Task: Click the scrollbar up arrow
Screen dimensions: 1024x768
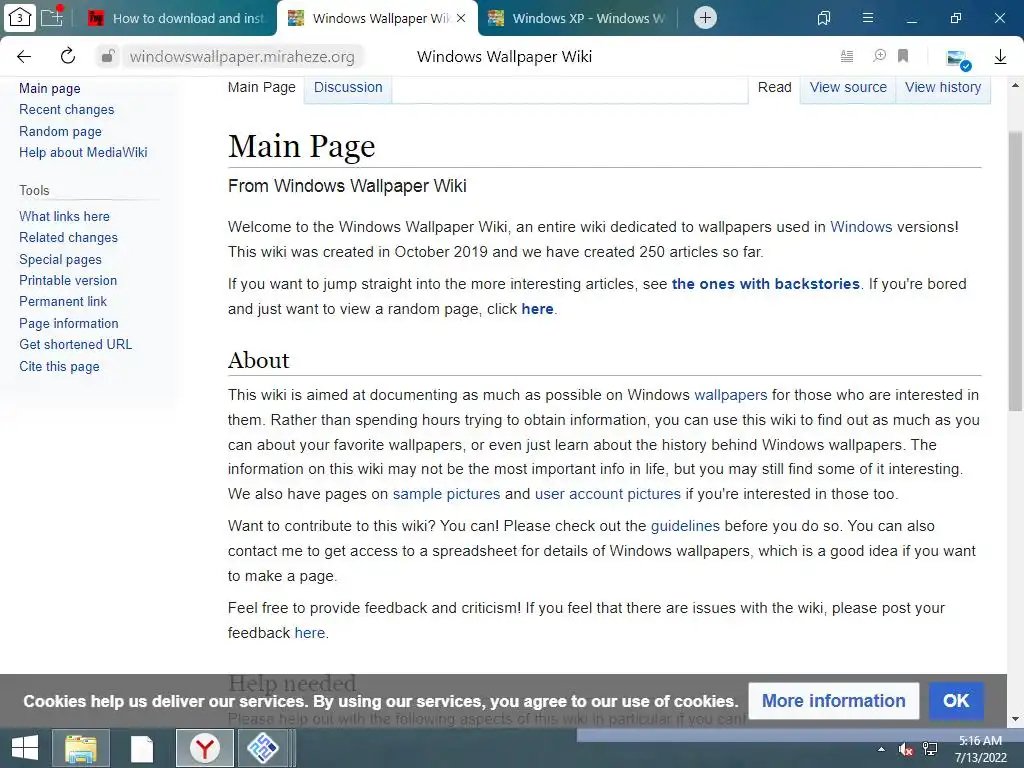Action: (x=1015, y=86)
